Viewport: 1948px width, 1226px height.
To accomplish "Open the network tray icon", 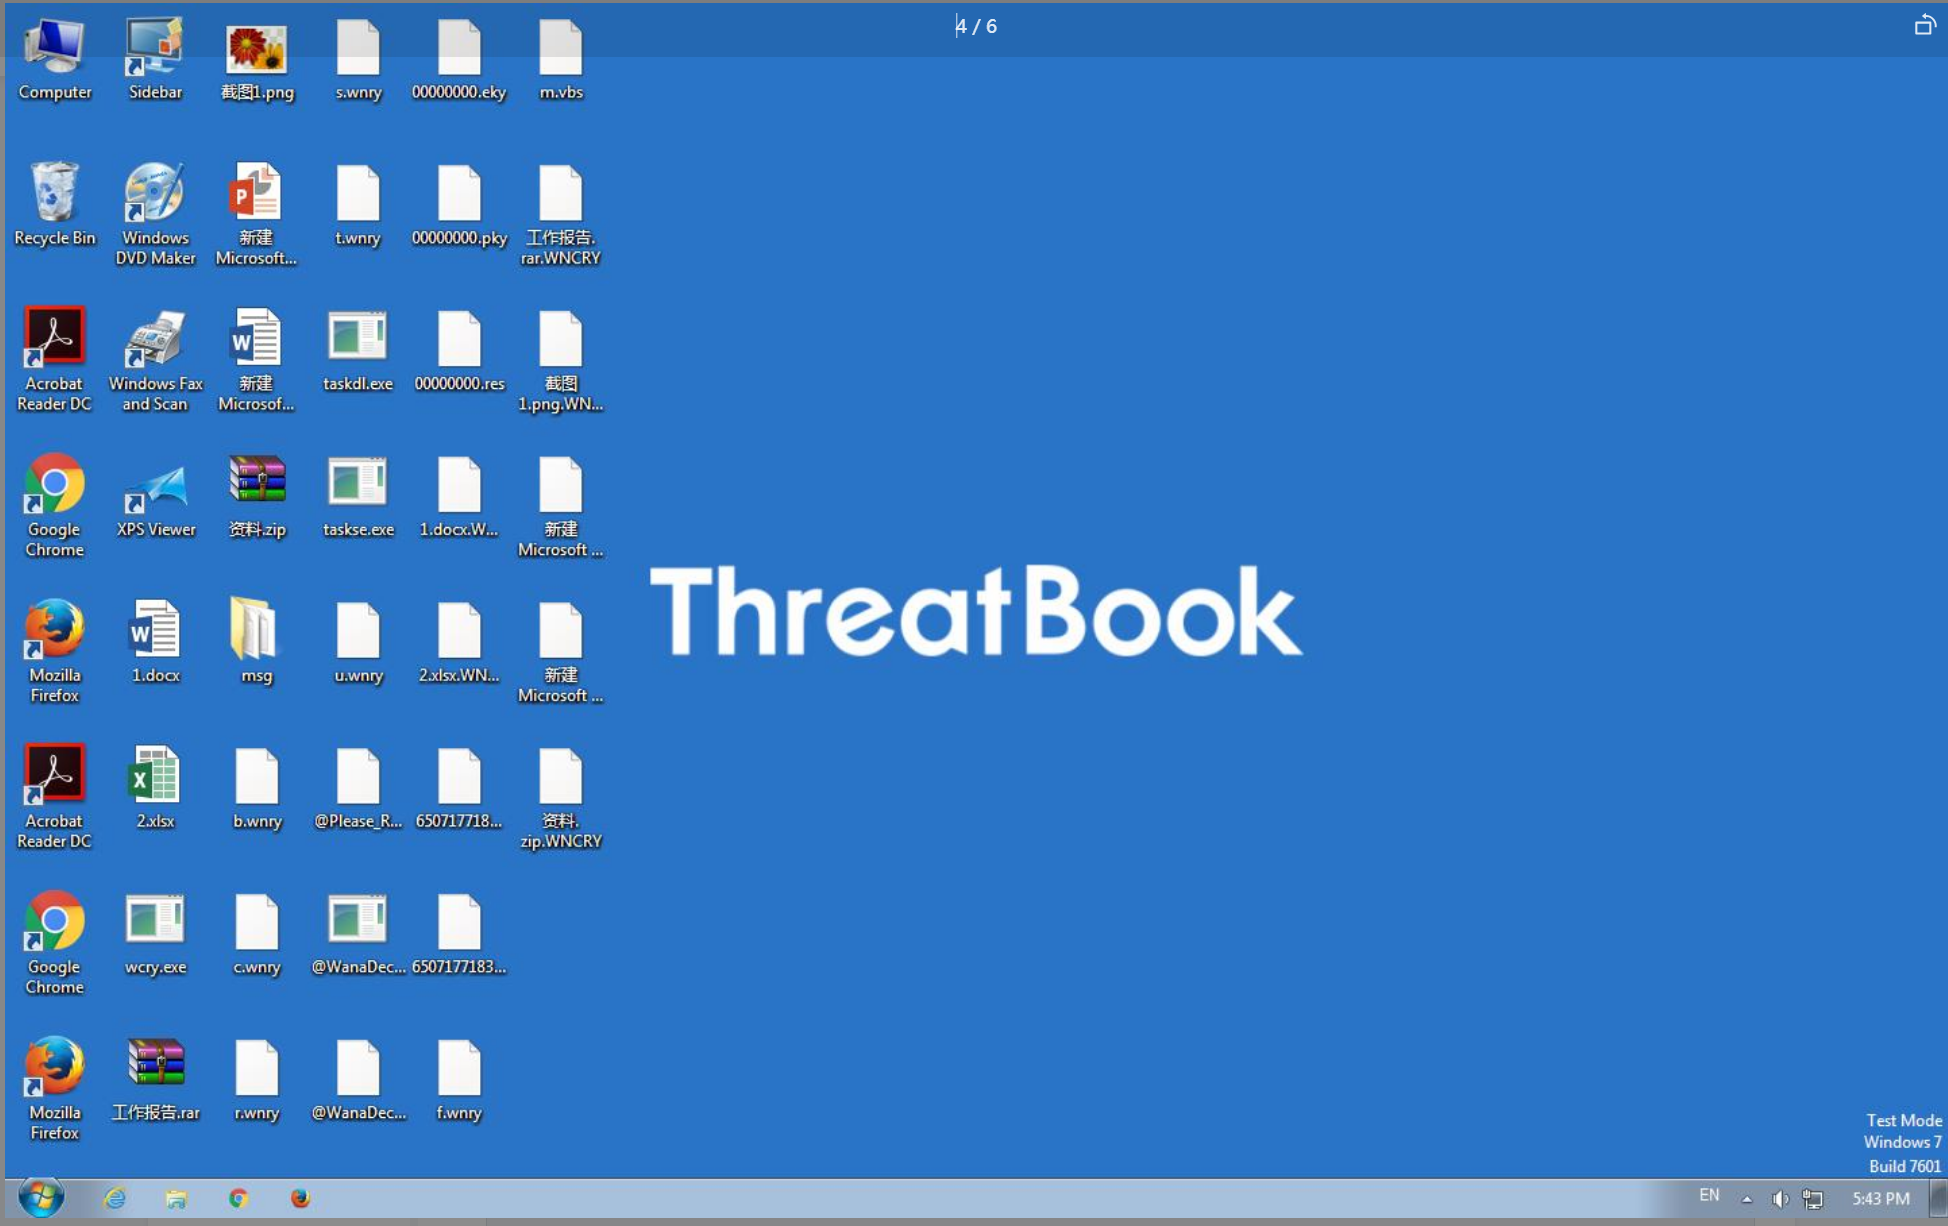I will [x=1813, y=1199].
